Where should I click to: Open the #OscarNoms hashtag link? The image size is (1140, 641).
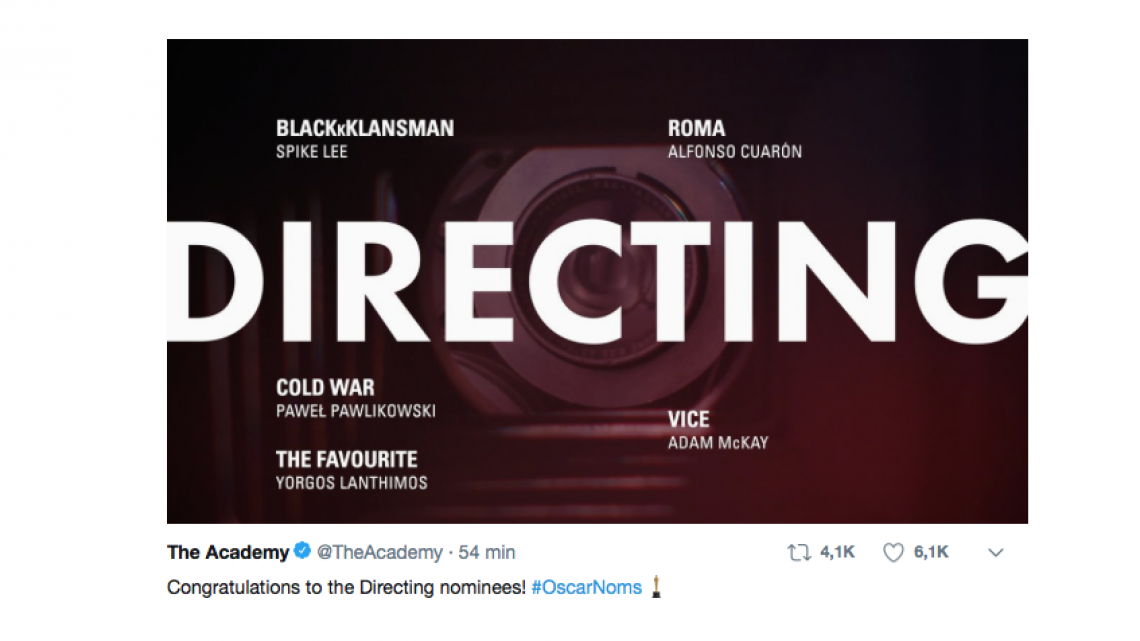pos(589,588)
